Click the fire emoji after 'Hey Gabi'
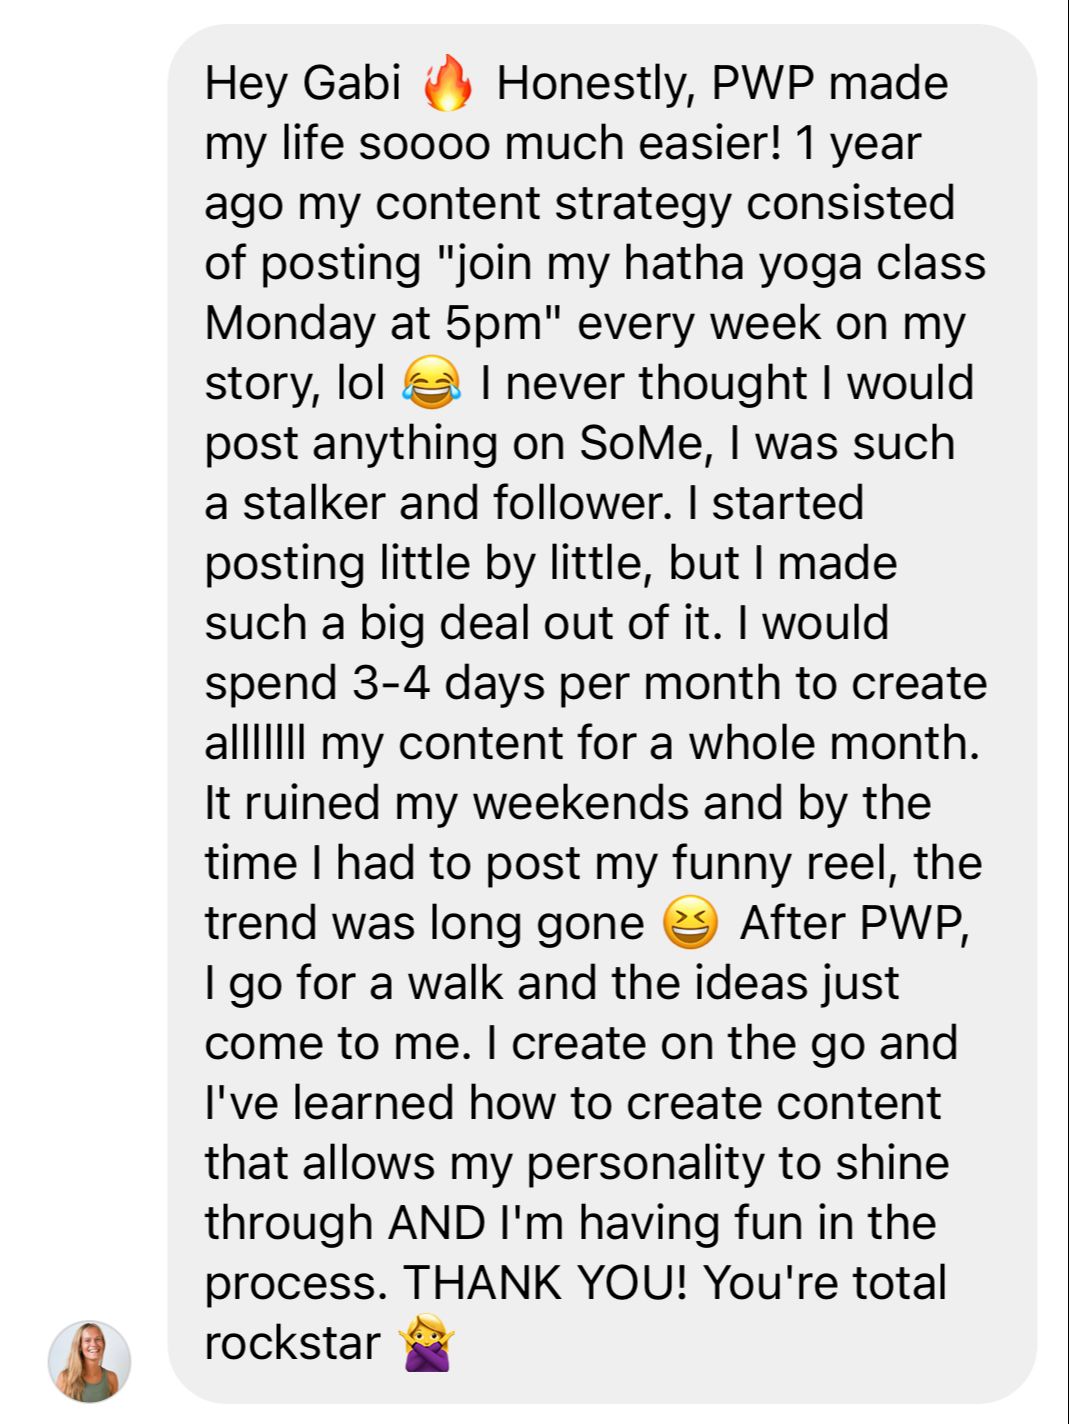Screen dimensions: 1069x1424 [x=447, y=82]
